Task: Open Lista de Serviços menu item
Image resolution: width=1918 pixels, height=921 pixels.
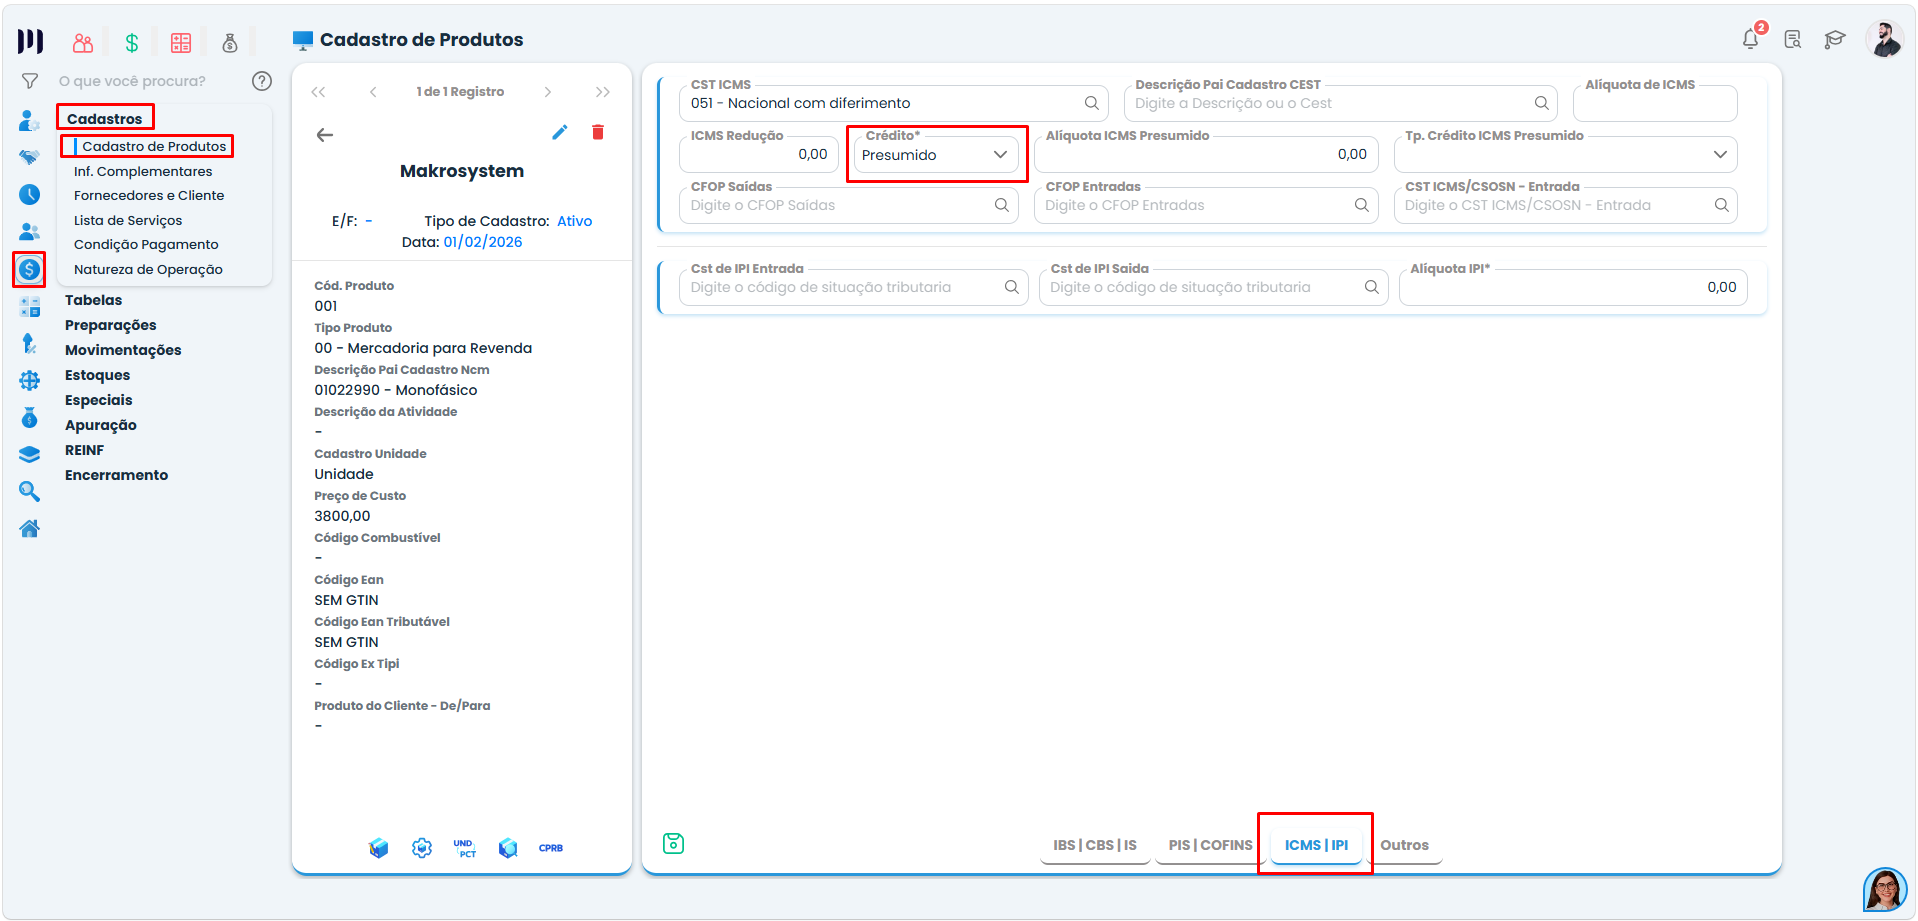Action: tap(128, 220)
